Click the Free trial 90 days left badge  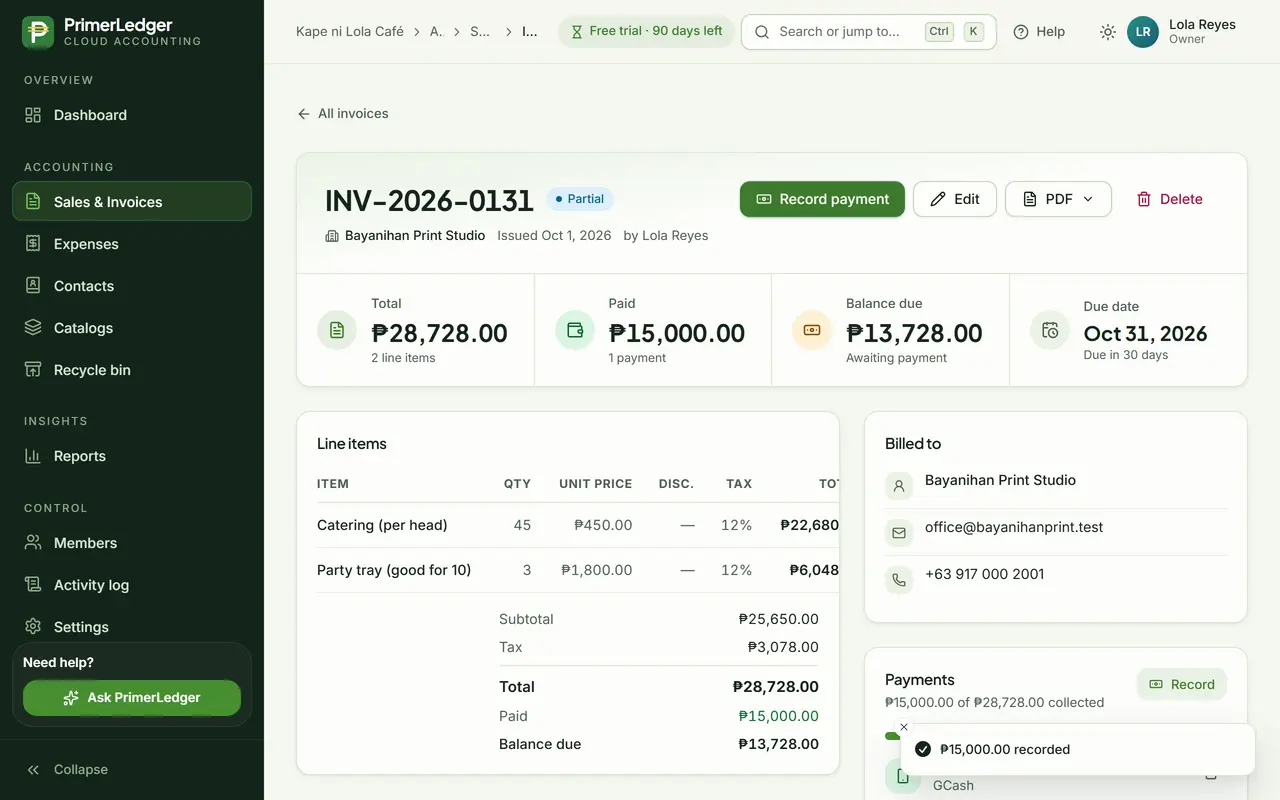pos(646,32)
